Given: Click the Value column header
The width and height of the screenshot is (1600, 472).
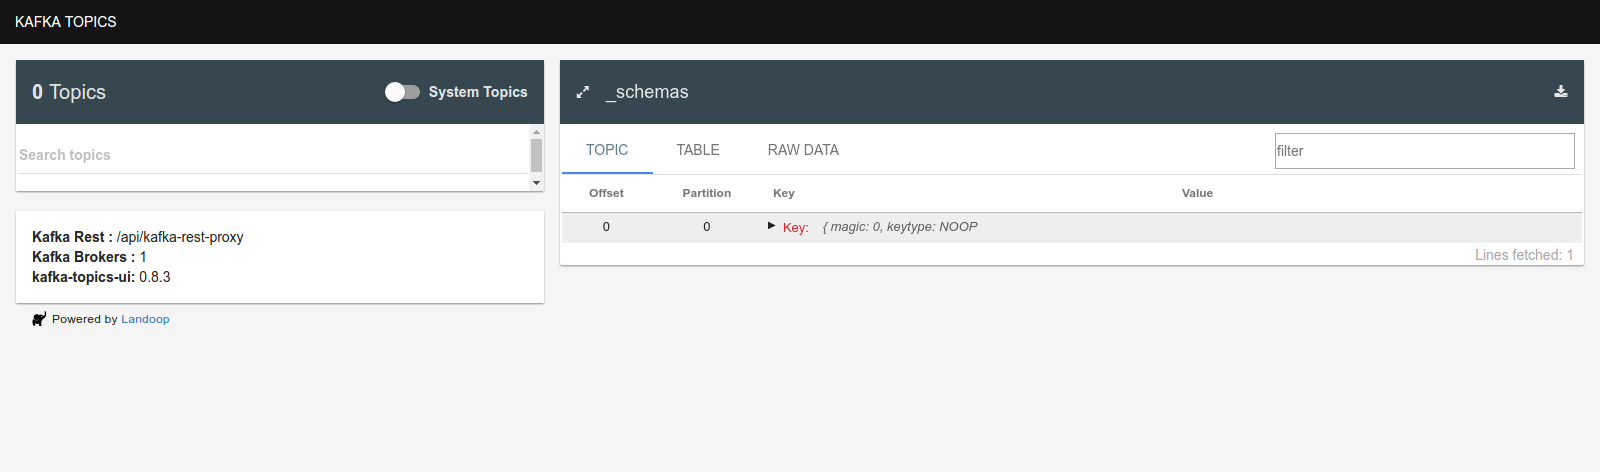Looking at the screenshot, I should [1197, 193].
